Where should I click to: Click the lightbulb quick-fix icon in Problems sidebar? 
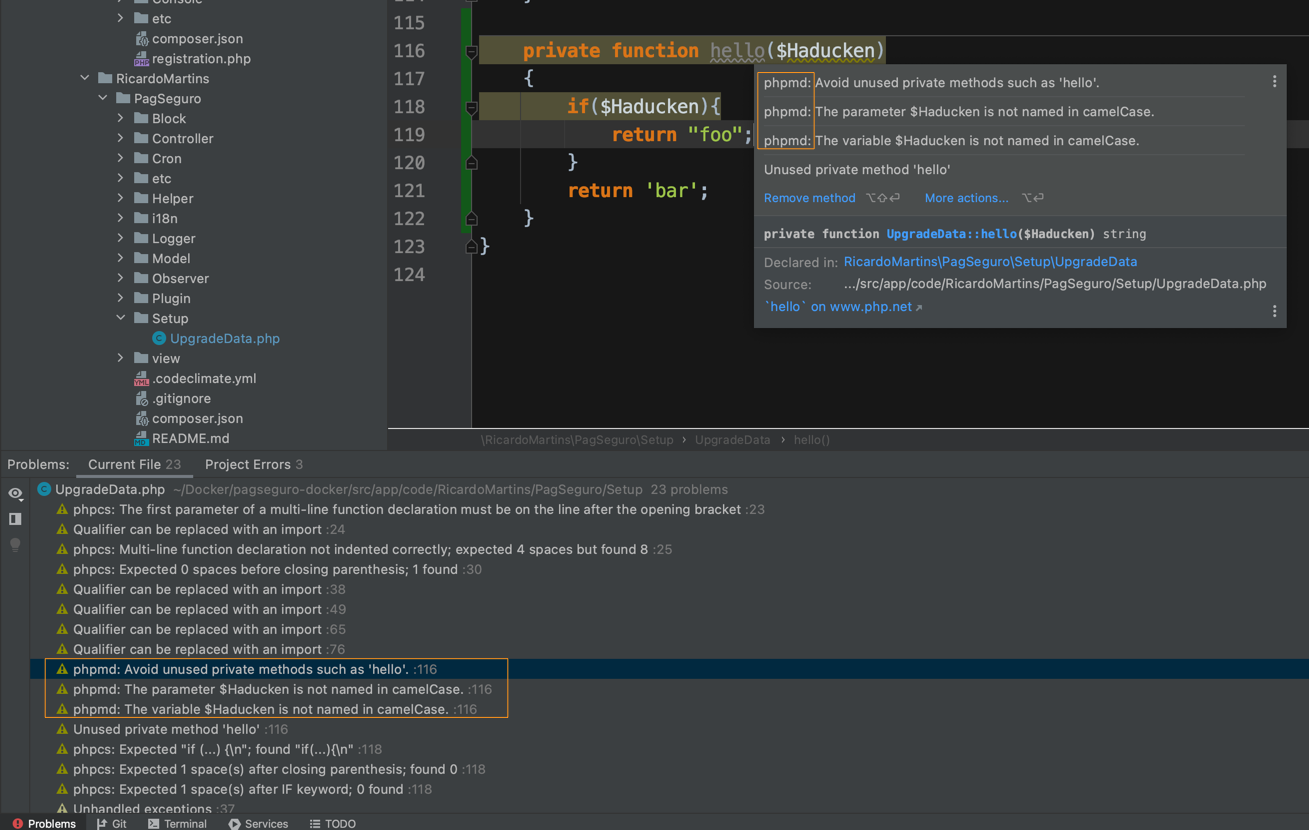pyautogui.click(x=15, y=545)
